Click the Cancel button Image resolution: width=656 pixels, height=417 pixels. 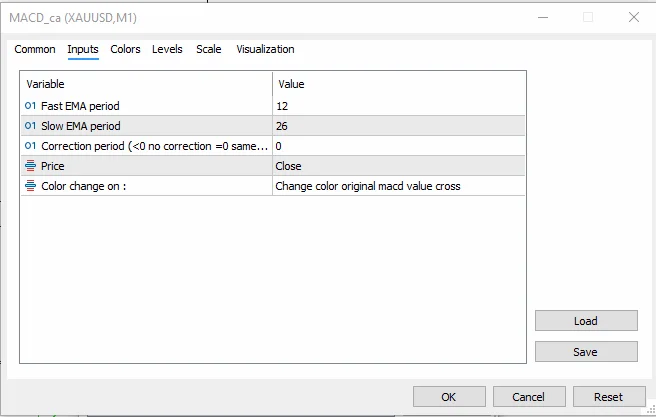[x=529, y=397]
